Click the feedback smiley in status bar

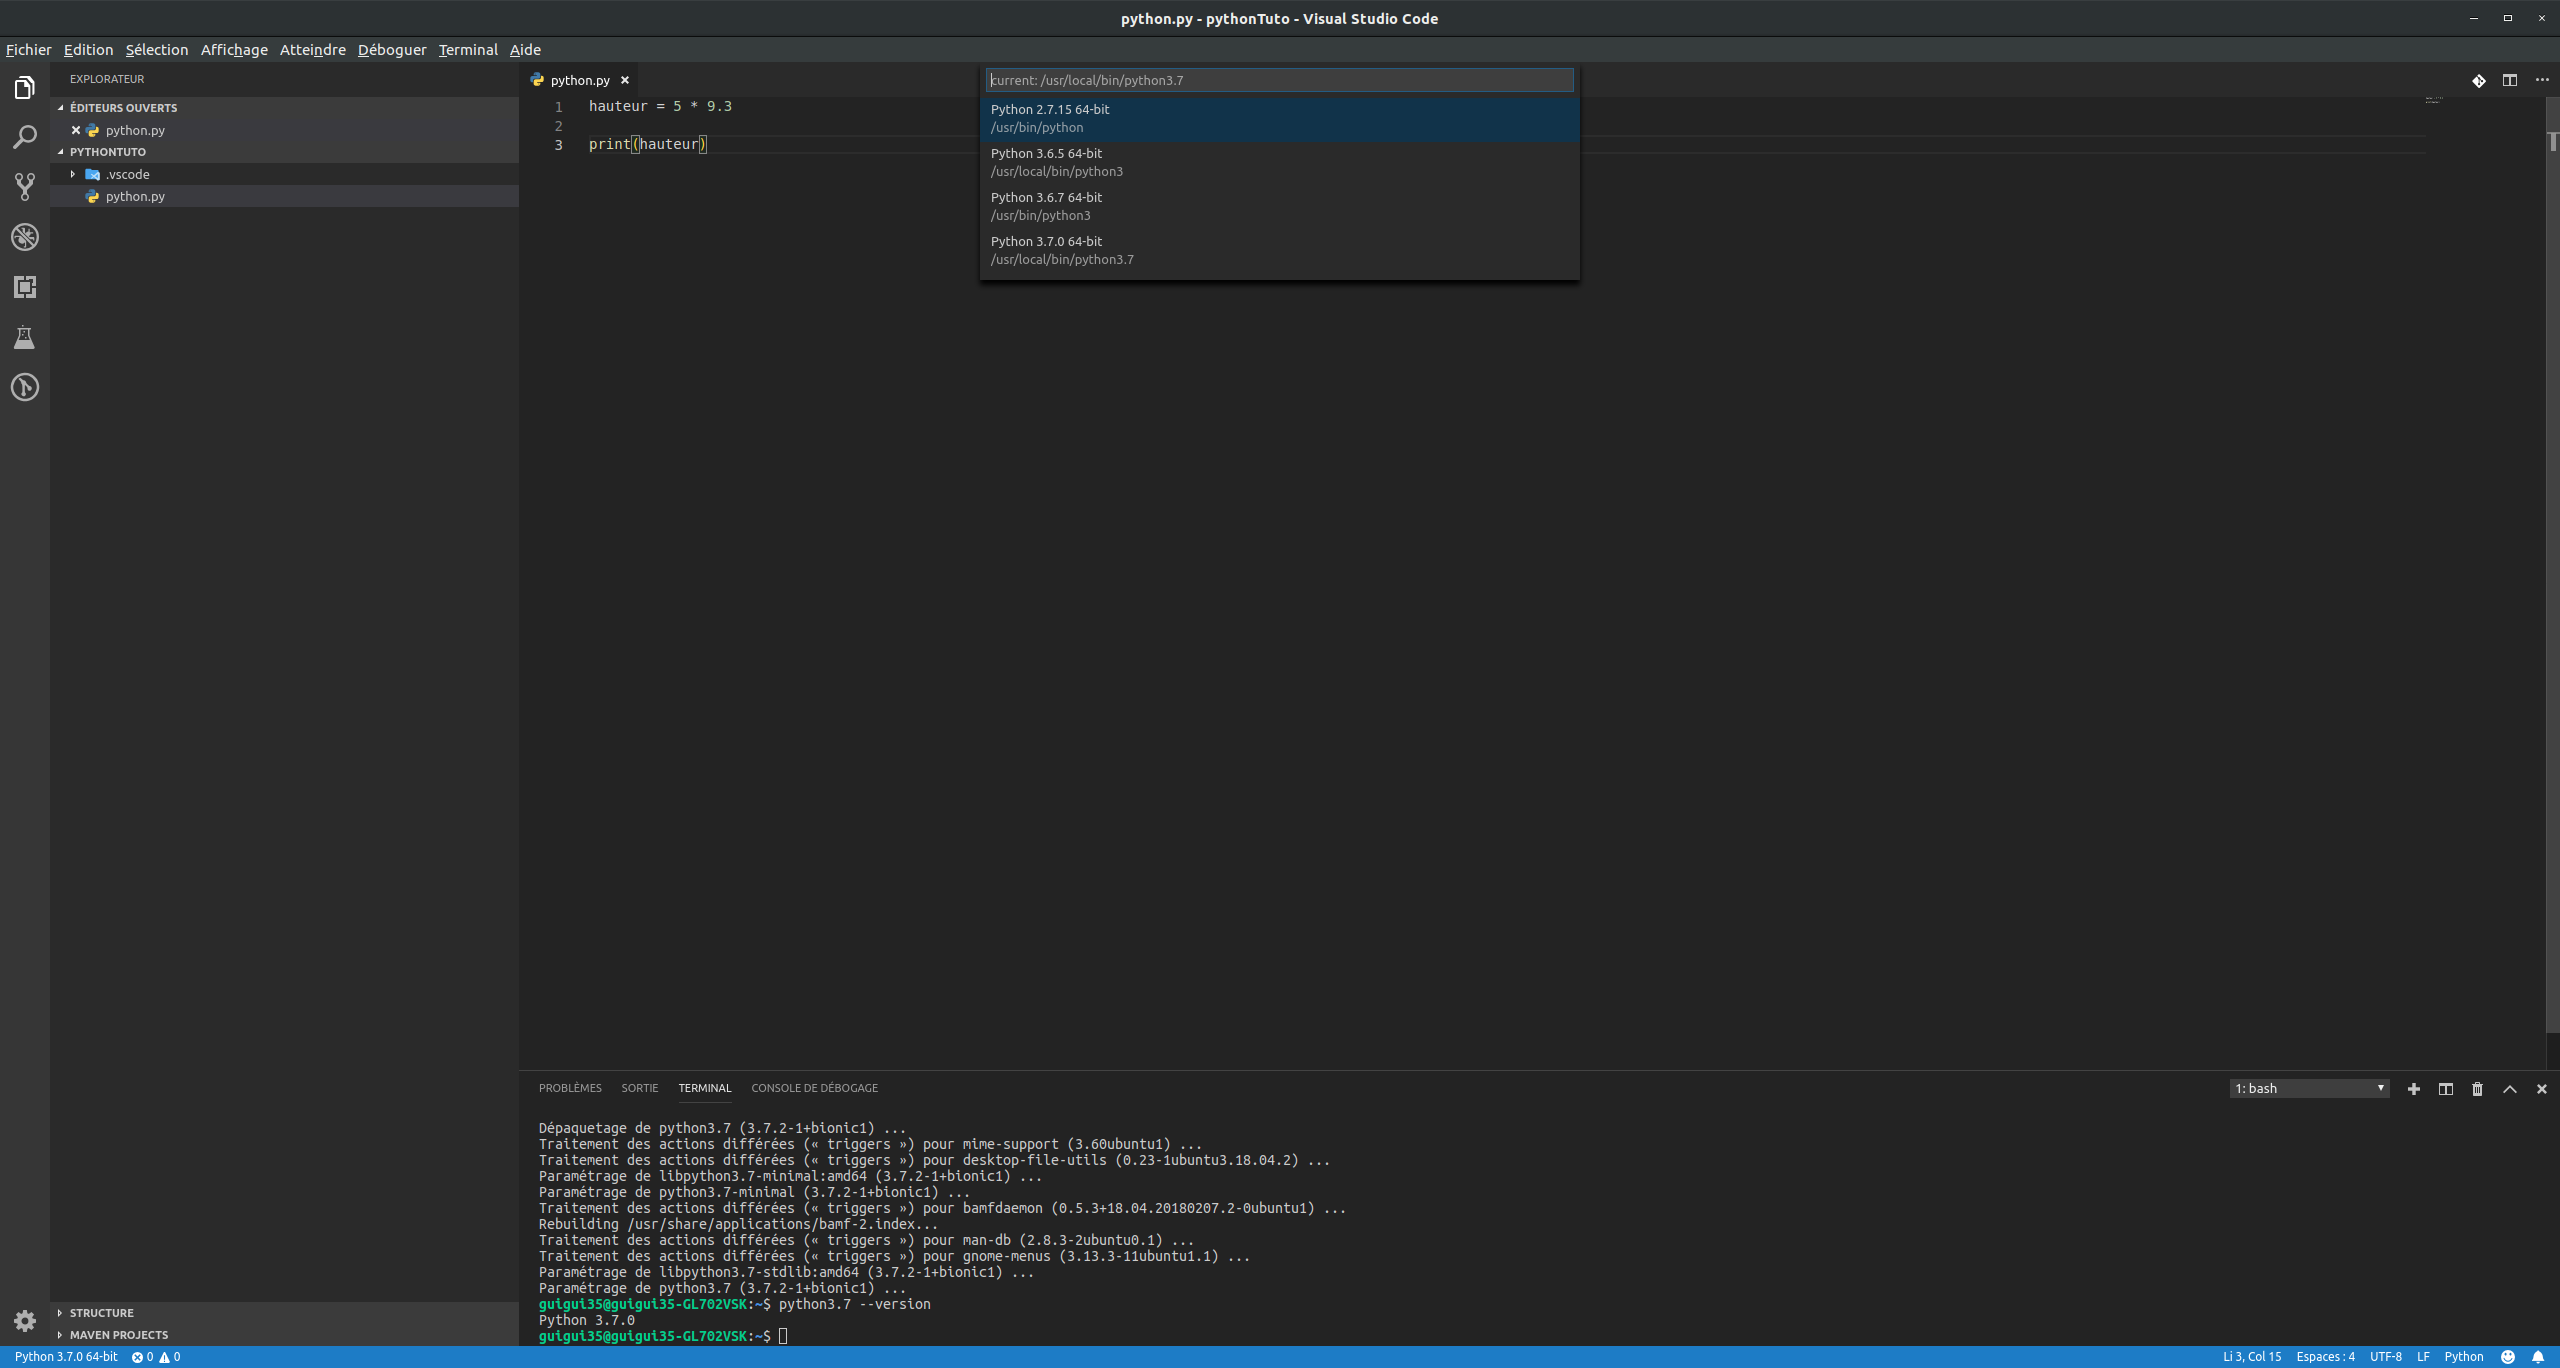pyautogui.click(x=2508, y=1357)
